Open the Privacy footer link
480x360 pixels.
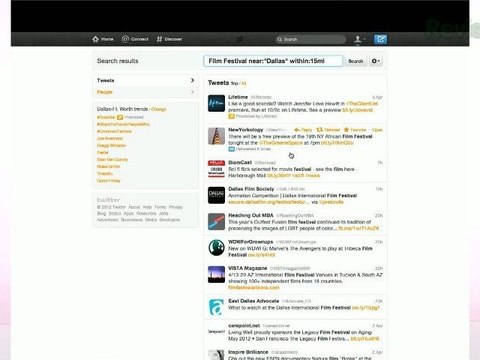176,207
